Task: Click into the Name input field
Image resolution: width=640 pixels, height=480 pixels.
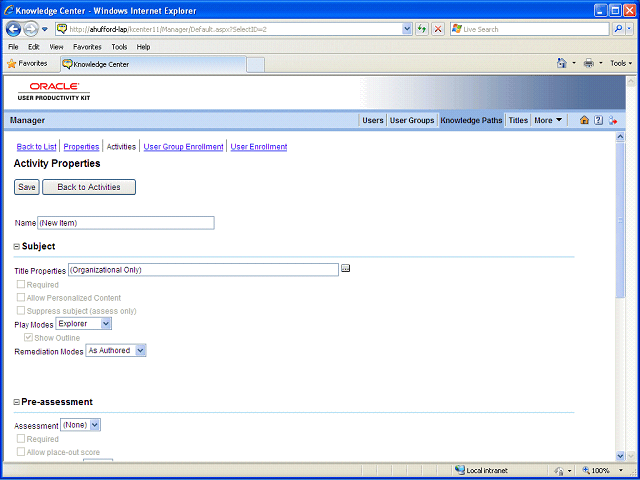Action: pyautogui.click(x=126, y=223)
